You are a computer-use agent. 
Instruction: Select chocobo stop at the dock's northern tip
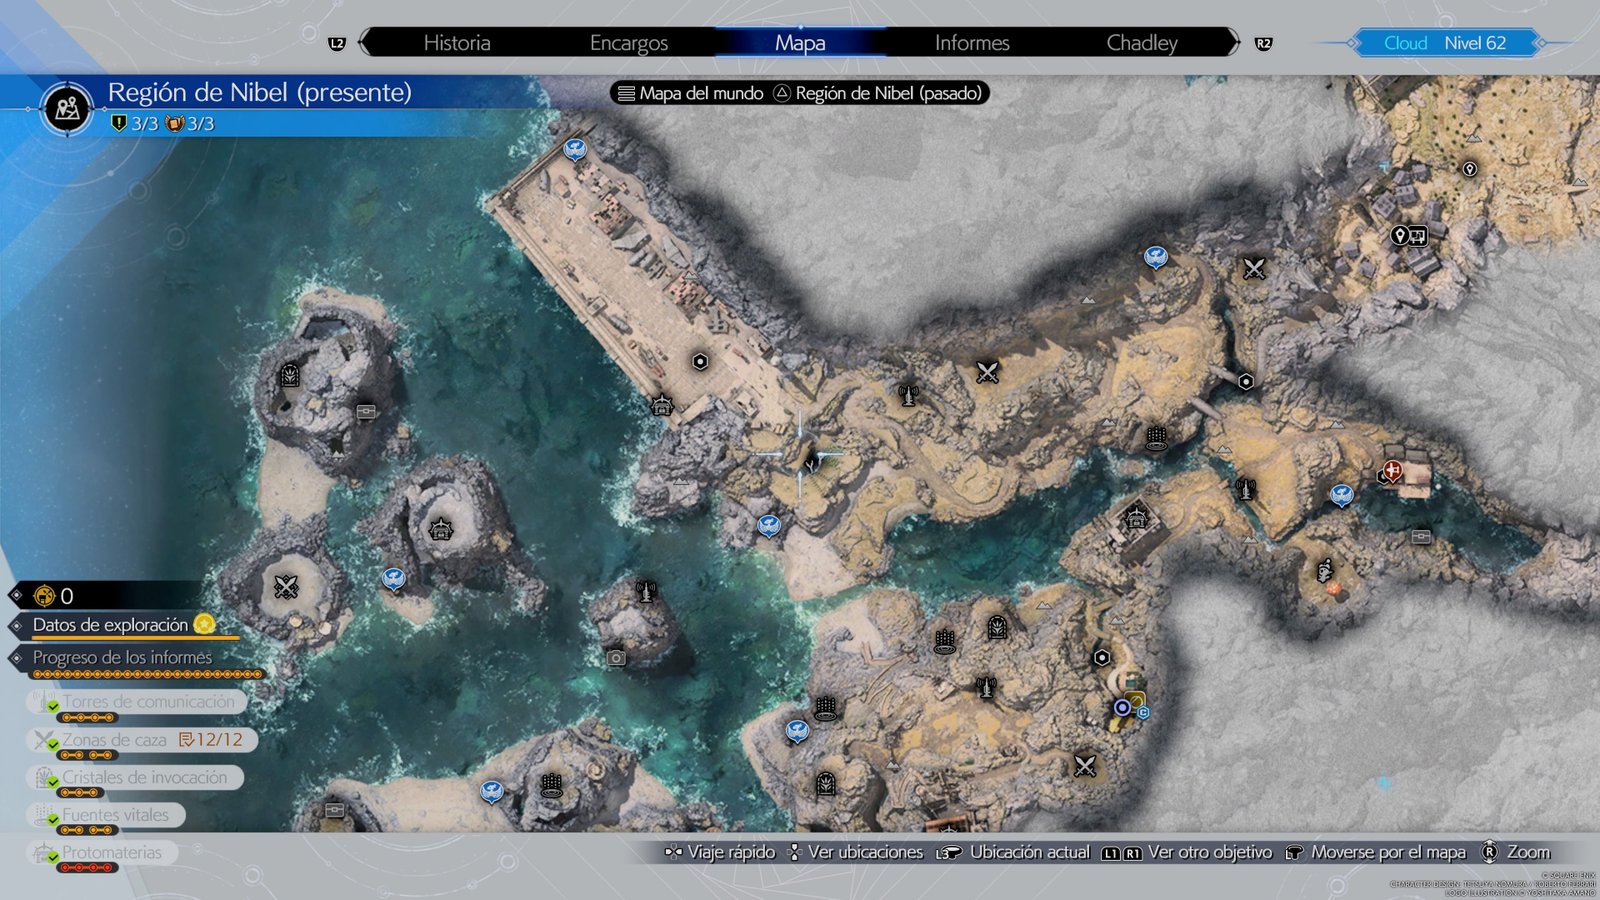tap(574, 150)
